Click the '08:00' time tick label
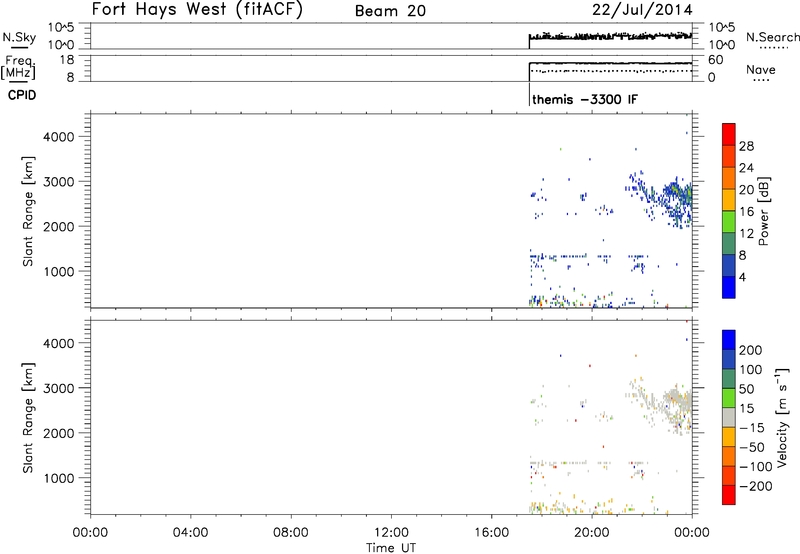This screenshot has width=800, height=554. tap(290, 533)
